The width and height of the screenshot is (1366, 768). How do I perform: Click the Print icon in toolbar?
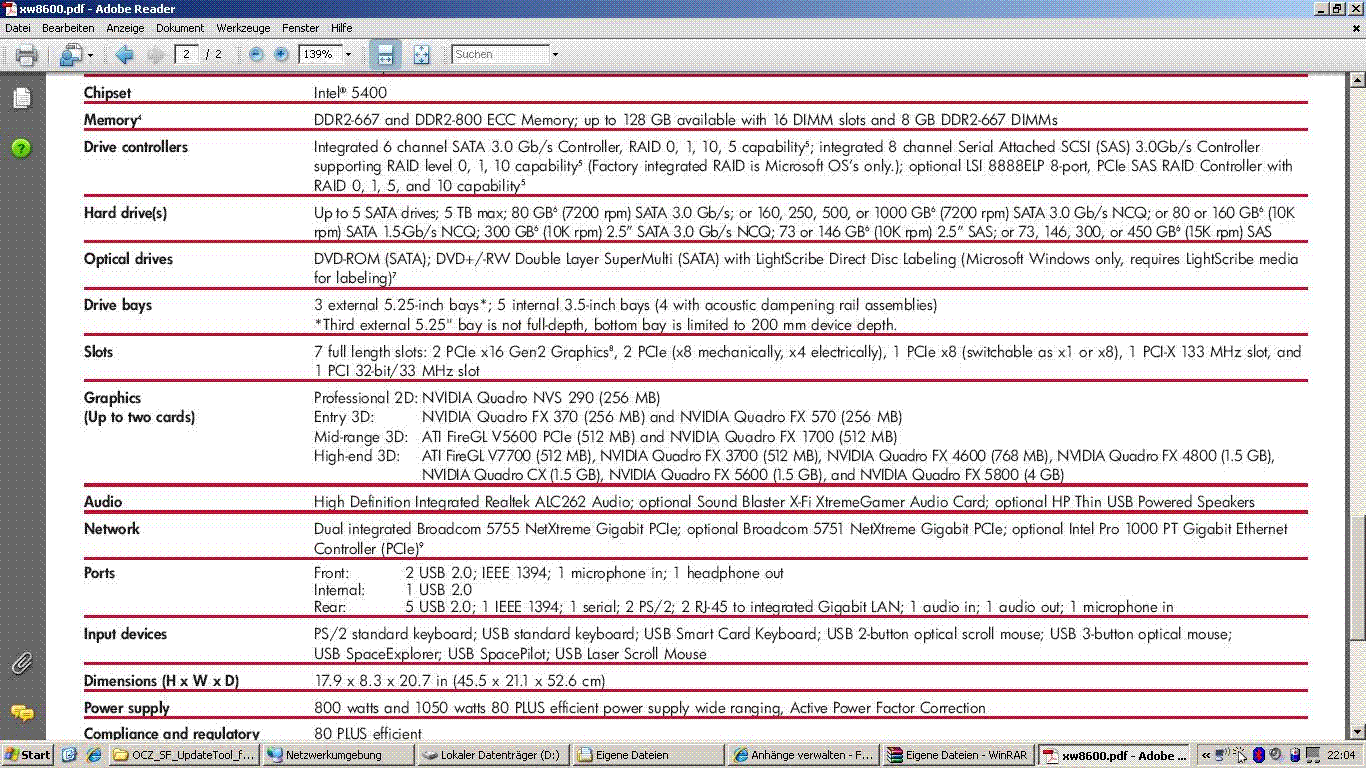click(x=26, y=55)
